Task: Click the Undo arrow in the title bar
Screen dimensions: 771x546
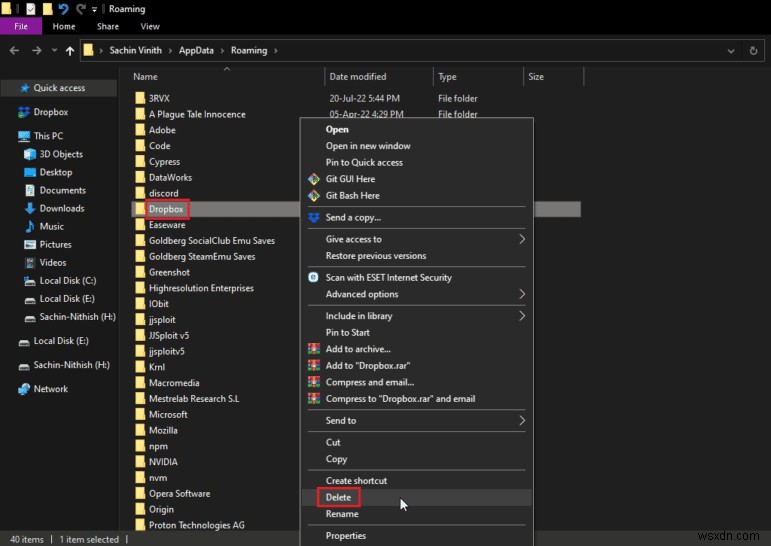Action: coord(63,9)
